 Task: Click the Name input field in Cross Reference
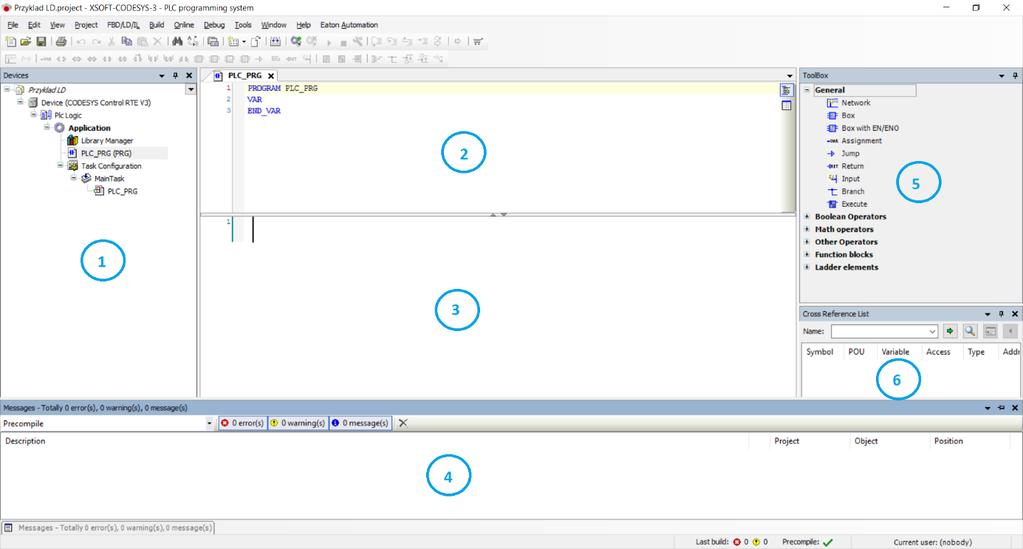click(879, 332)
